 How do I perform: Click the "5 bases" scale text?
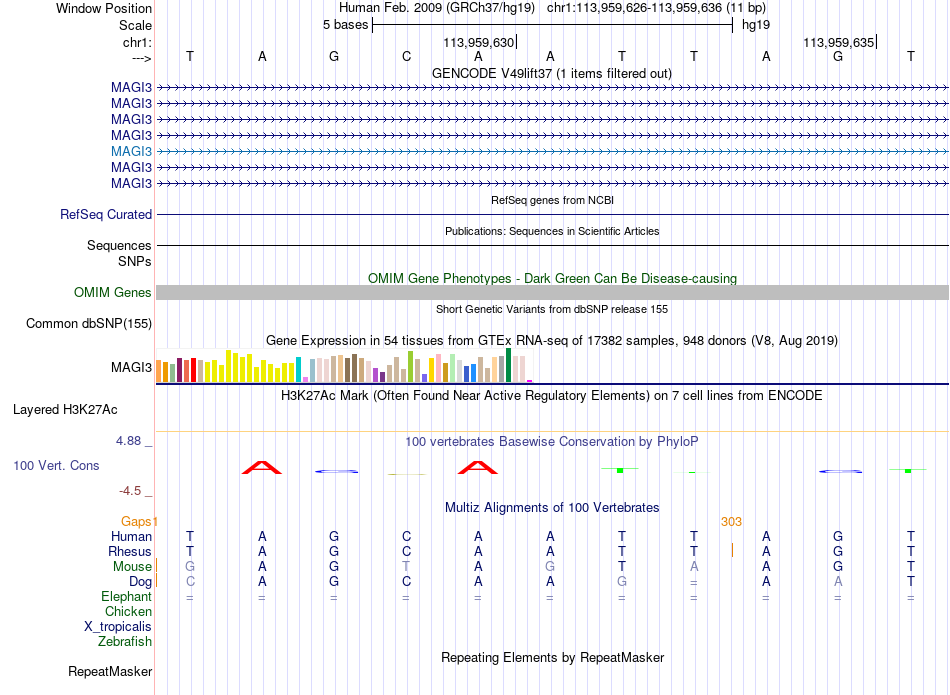point(345,25)
